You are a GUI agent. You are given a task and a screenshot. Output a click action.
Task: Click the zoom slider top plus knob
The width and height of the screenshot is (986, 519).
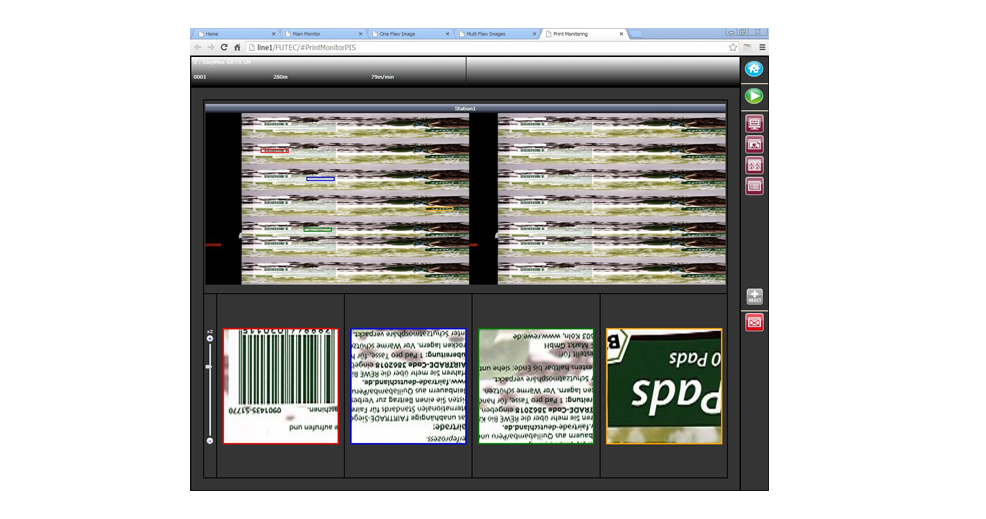(209, 338)
